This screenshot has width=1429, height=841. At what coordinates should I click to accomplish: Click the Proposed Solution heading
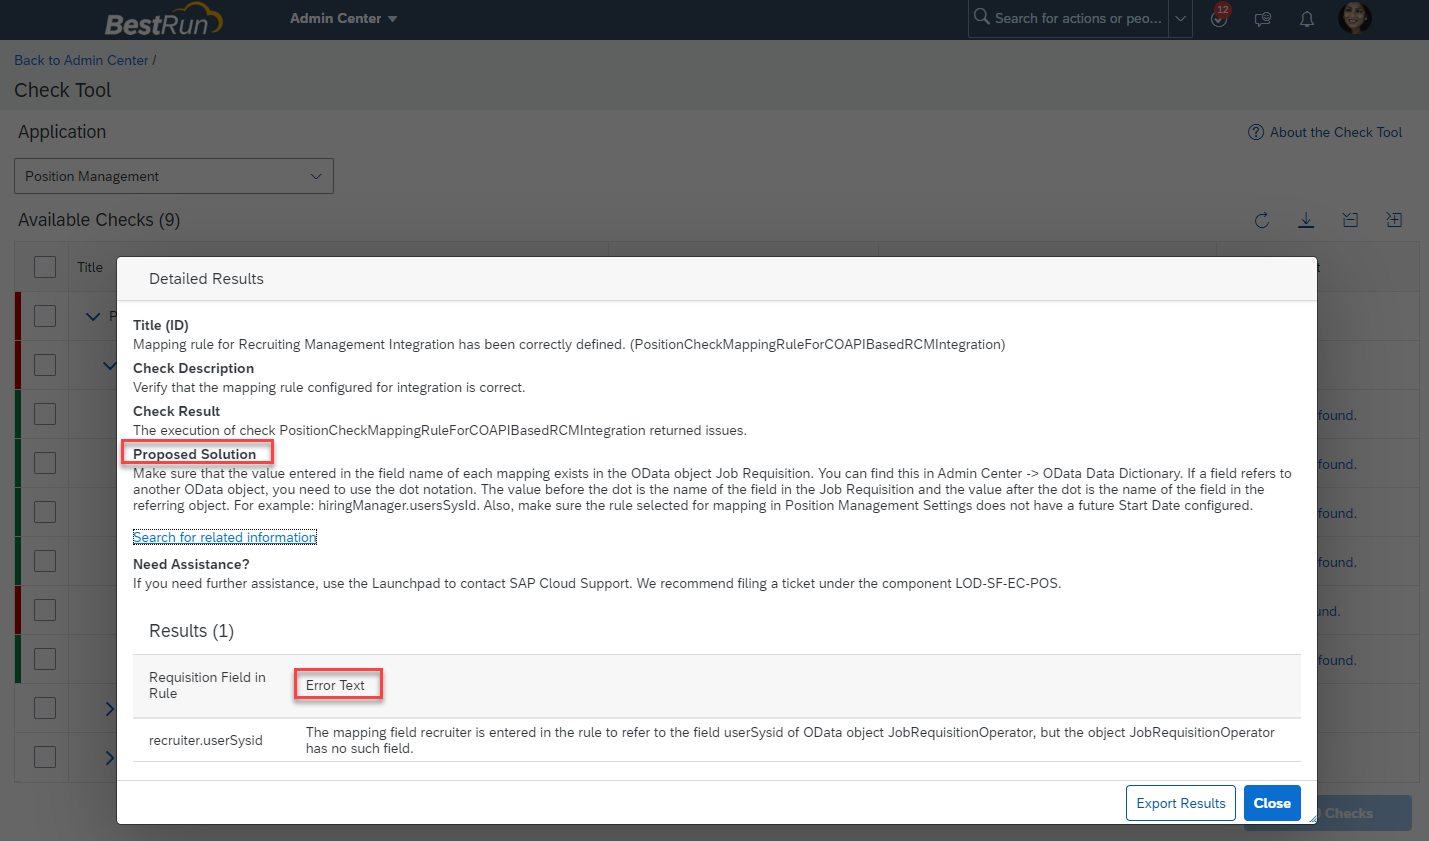coord(194,454)
